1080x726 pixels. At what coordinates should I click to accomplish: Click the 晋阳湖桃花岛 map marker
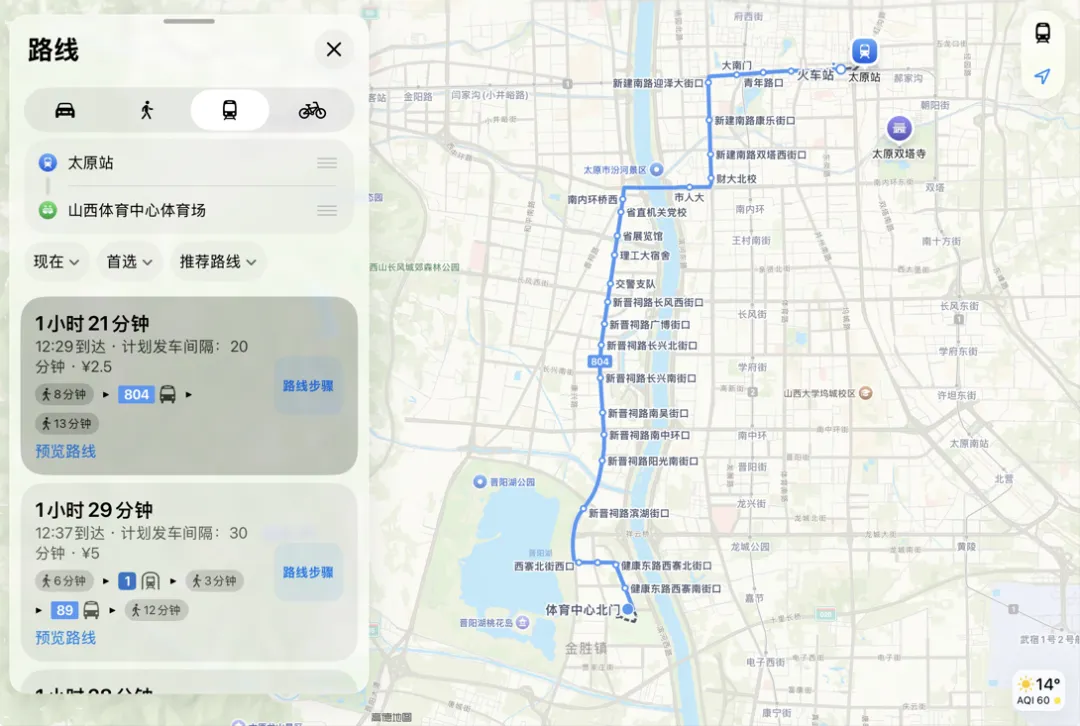(x=523, y=623)
